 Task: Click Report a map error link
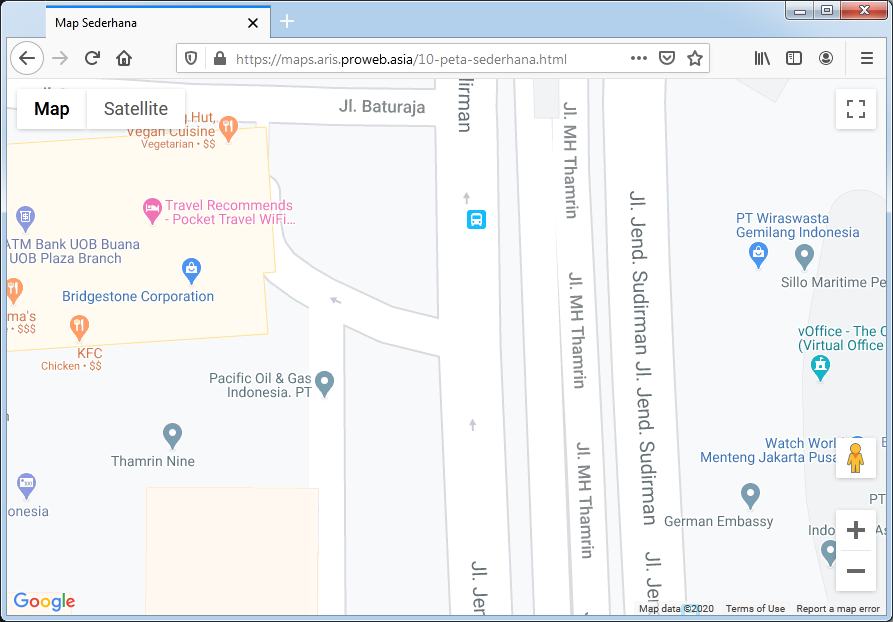[x=838, y=609]
